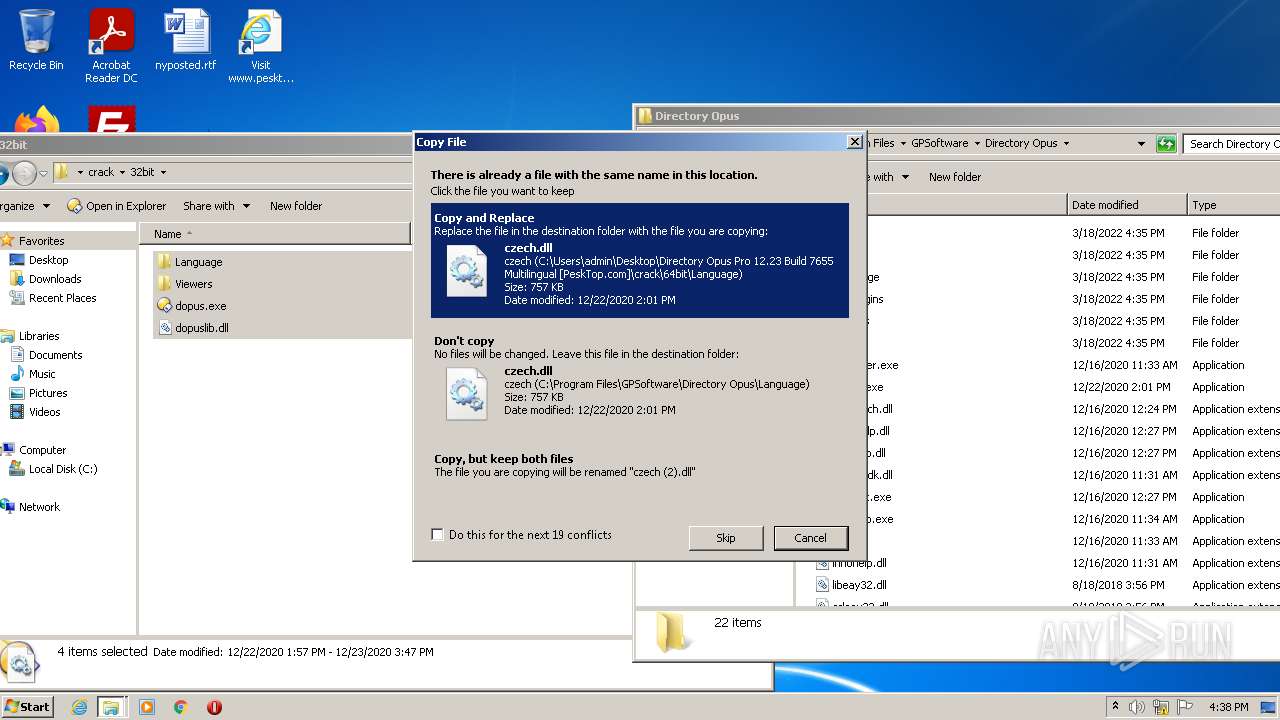The width and height of the screenshot is (1280, 720).
Task: Select Local Disk (C:) in sidebar
Action: pos(62,469)
